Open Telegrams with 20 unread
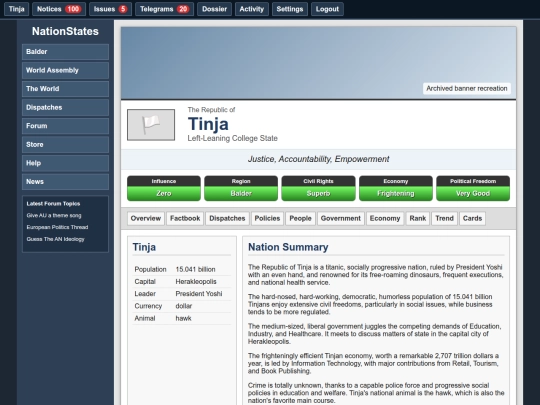Image resolution: width=540 pixels, height=405 pixels. pyautogui.click(x=164, y=9)
